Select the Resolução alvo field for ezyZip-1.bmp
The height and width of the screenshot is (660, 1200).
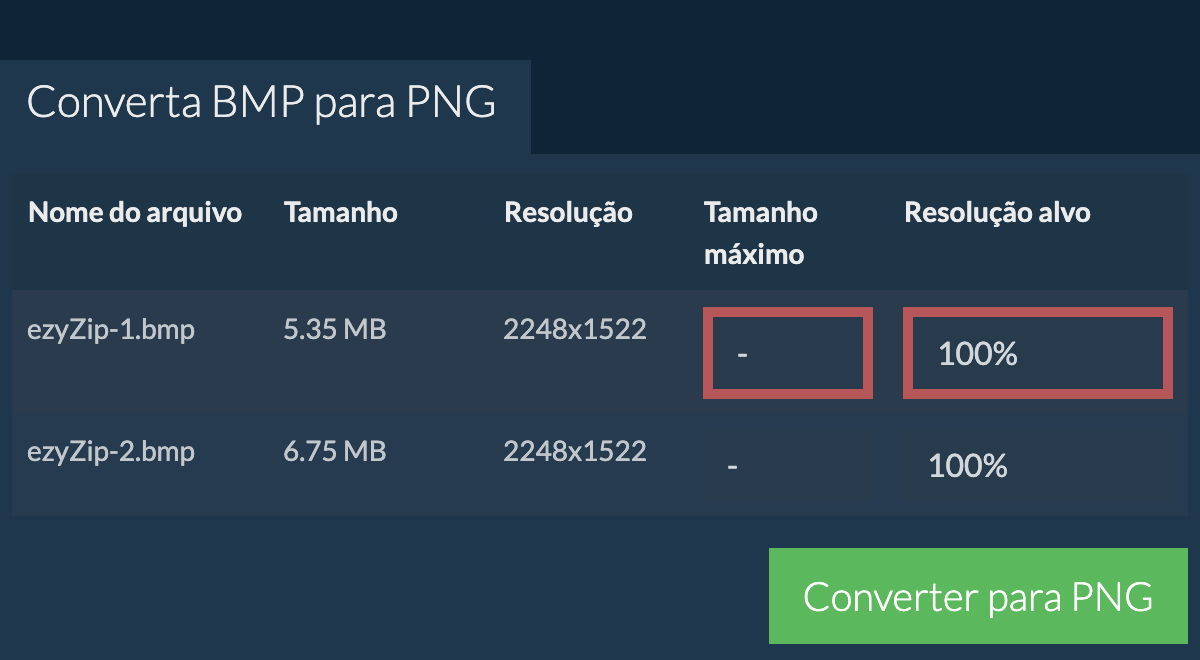point(1037,352)
